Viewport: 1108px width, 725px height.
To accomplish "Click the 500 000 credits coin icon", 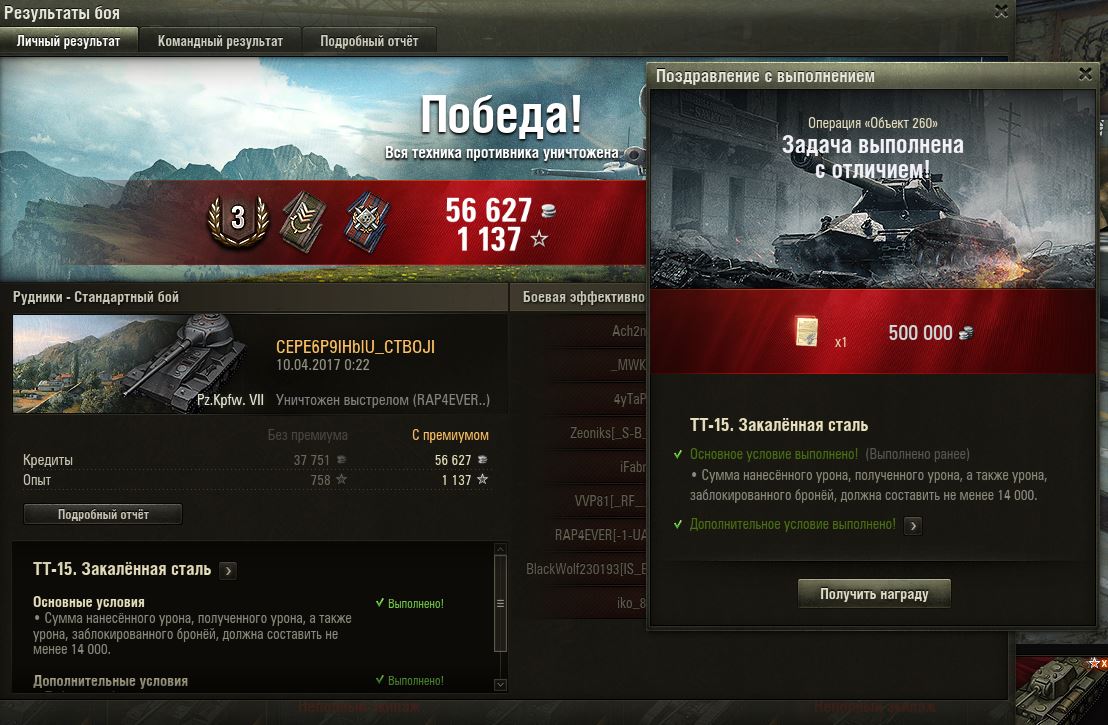I will click(x=966, y=333).
